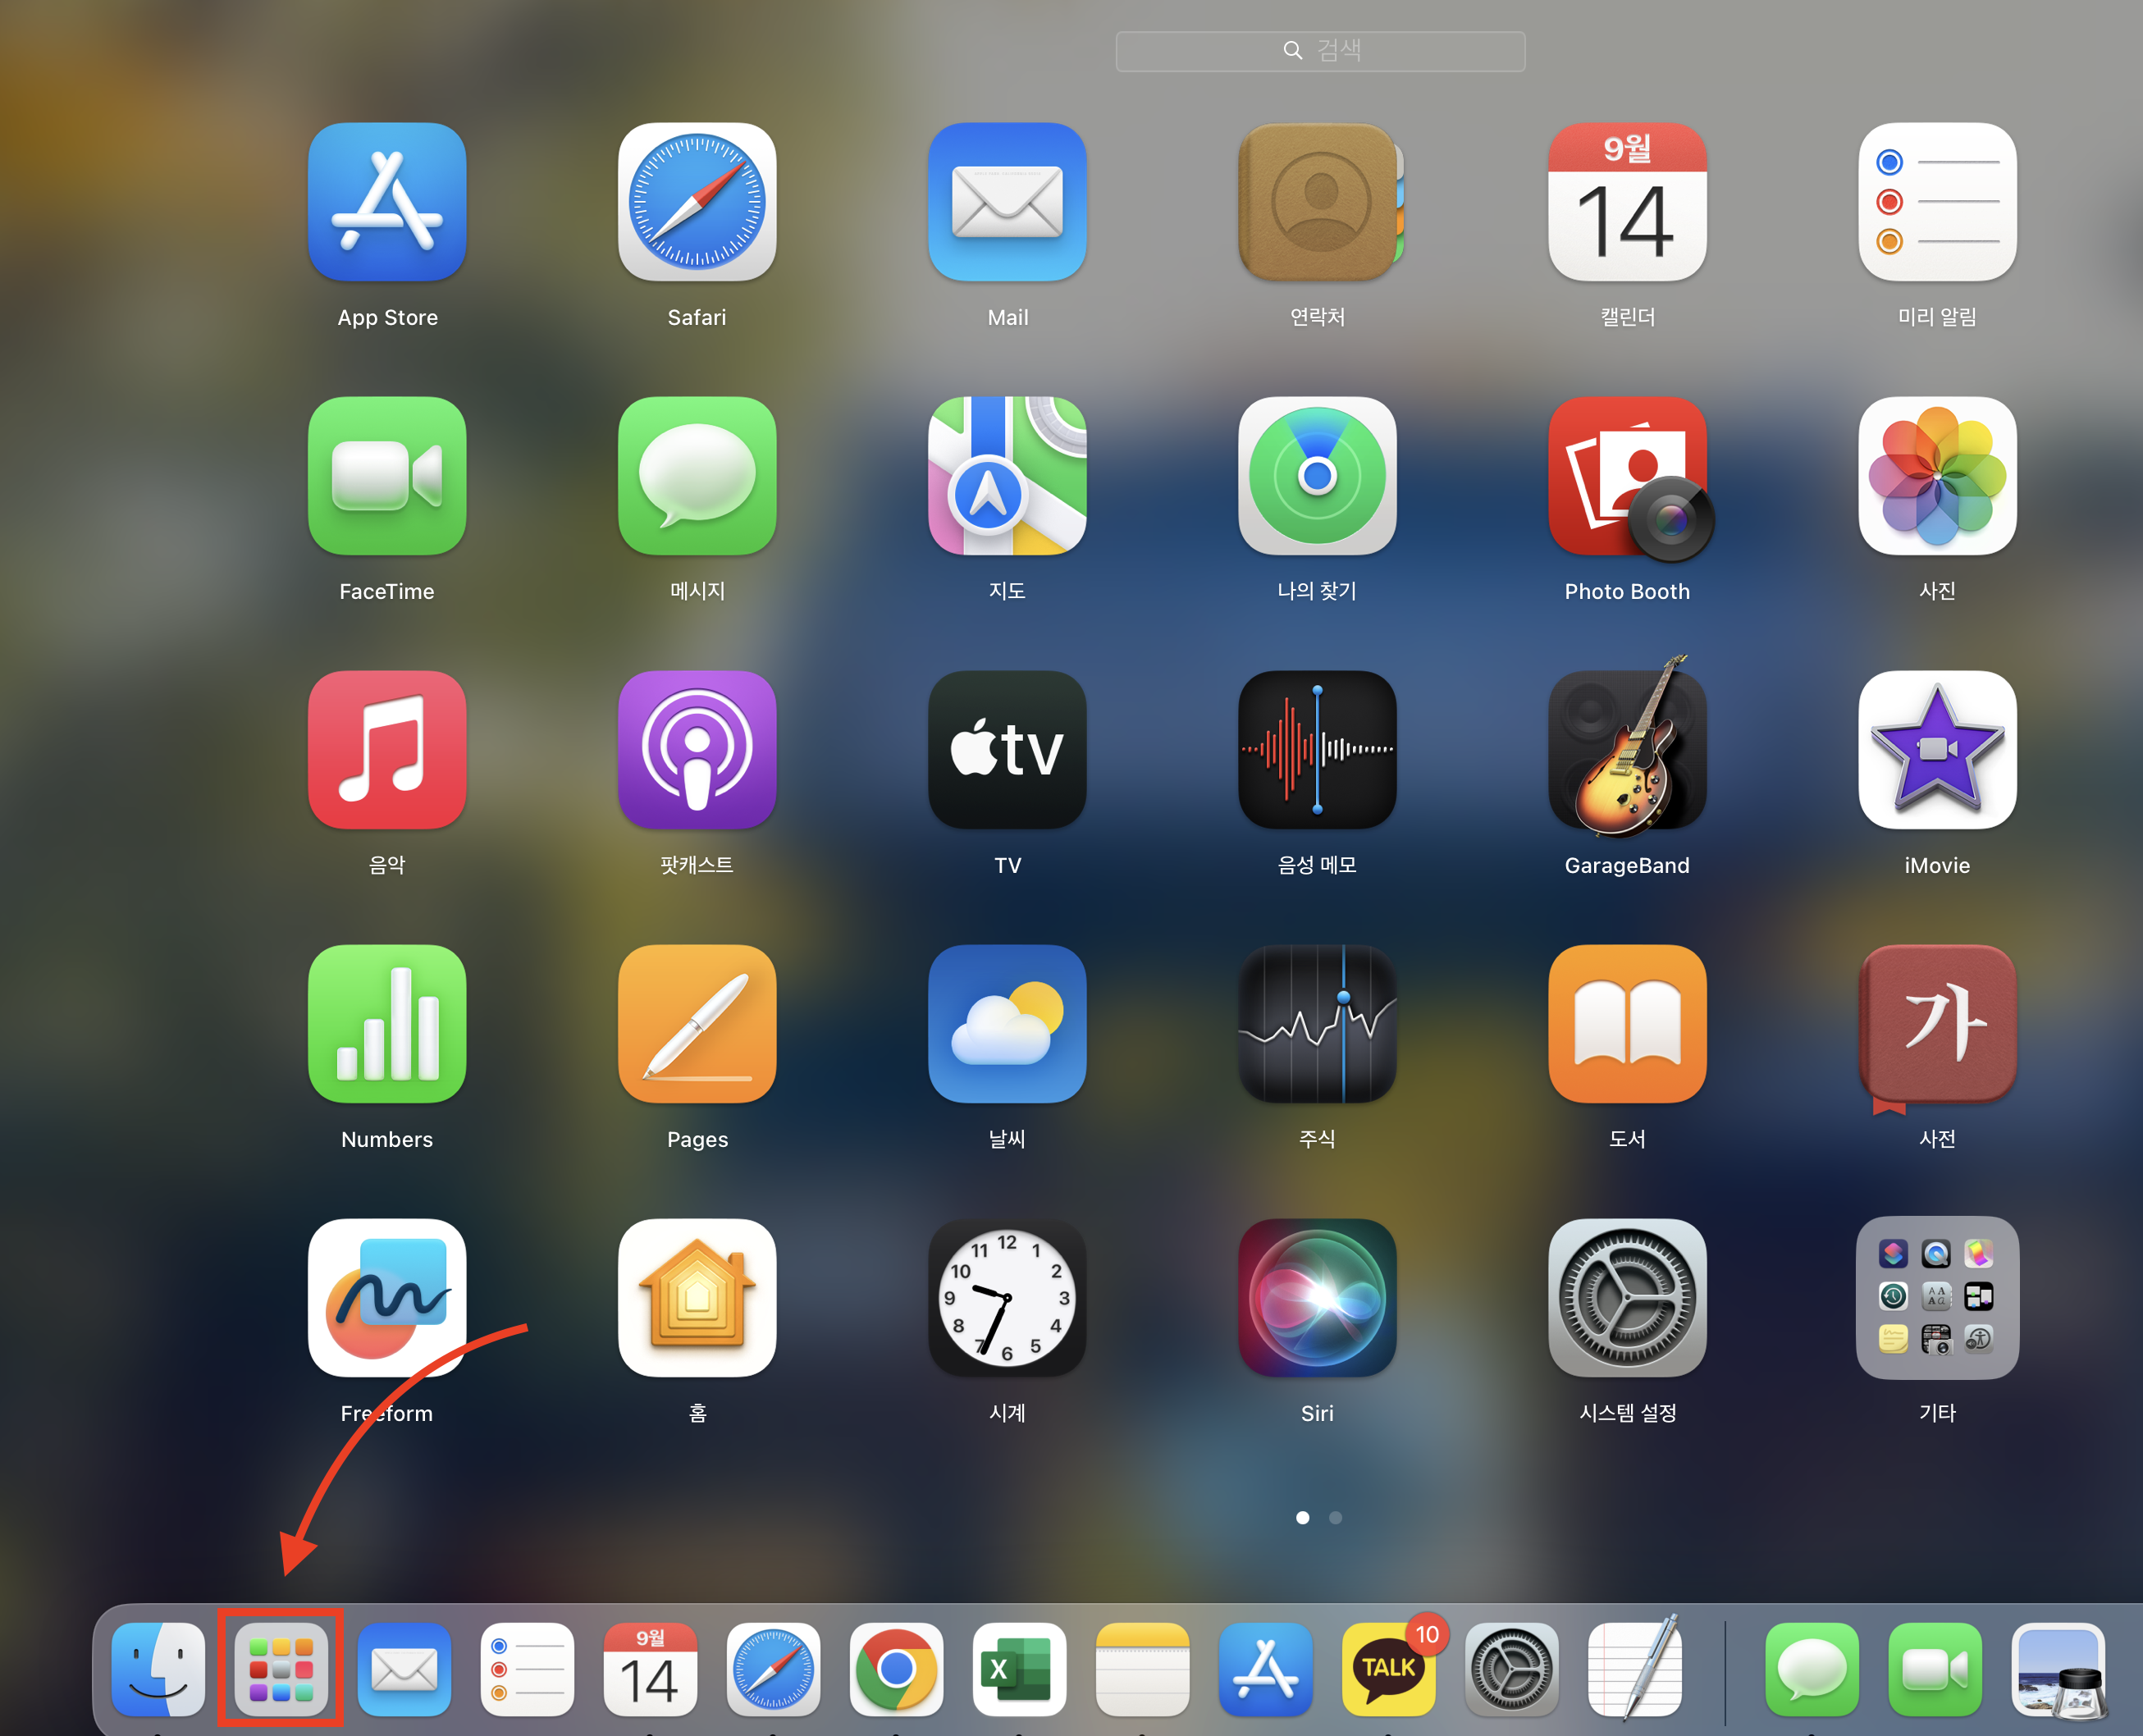Image resolution: width=2143 pixels, height=1736 pixels.
Task: Open Notes from the Dock
Action: (x=1142, y=1669)
